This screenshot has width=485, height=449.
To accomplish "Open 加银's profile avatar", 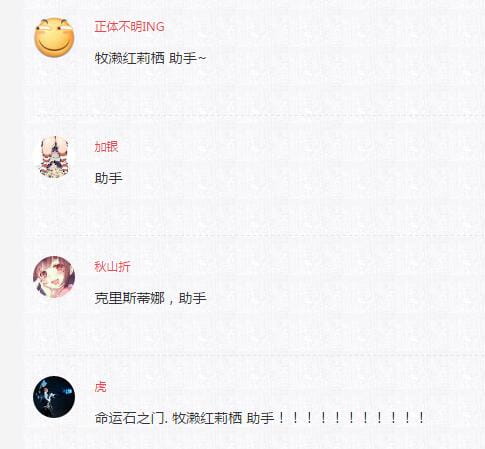I will (54, 157).
